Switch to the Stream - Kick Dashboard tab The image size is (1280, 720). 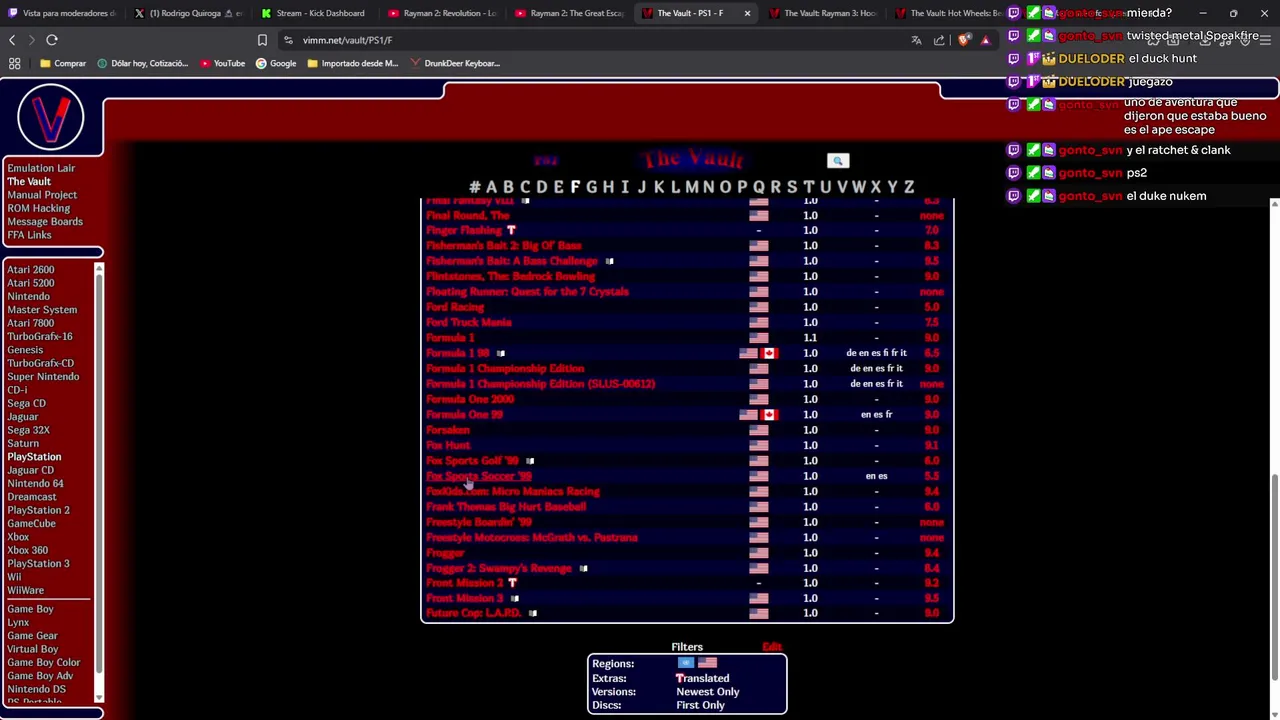[312, 13]
